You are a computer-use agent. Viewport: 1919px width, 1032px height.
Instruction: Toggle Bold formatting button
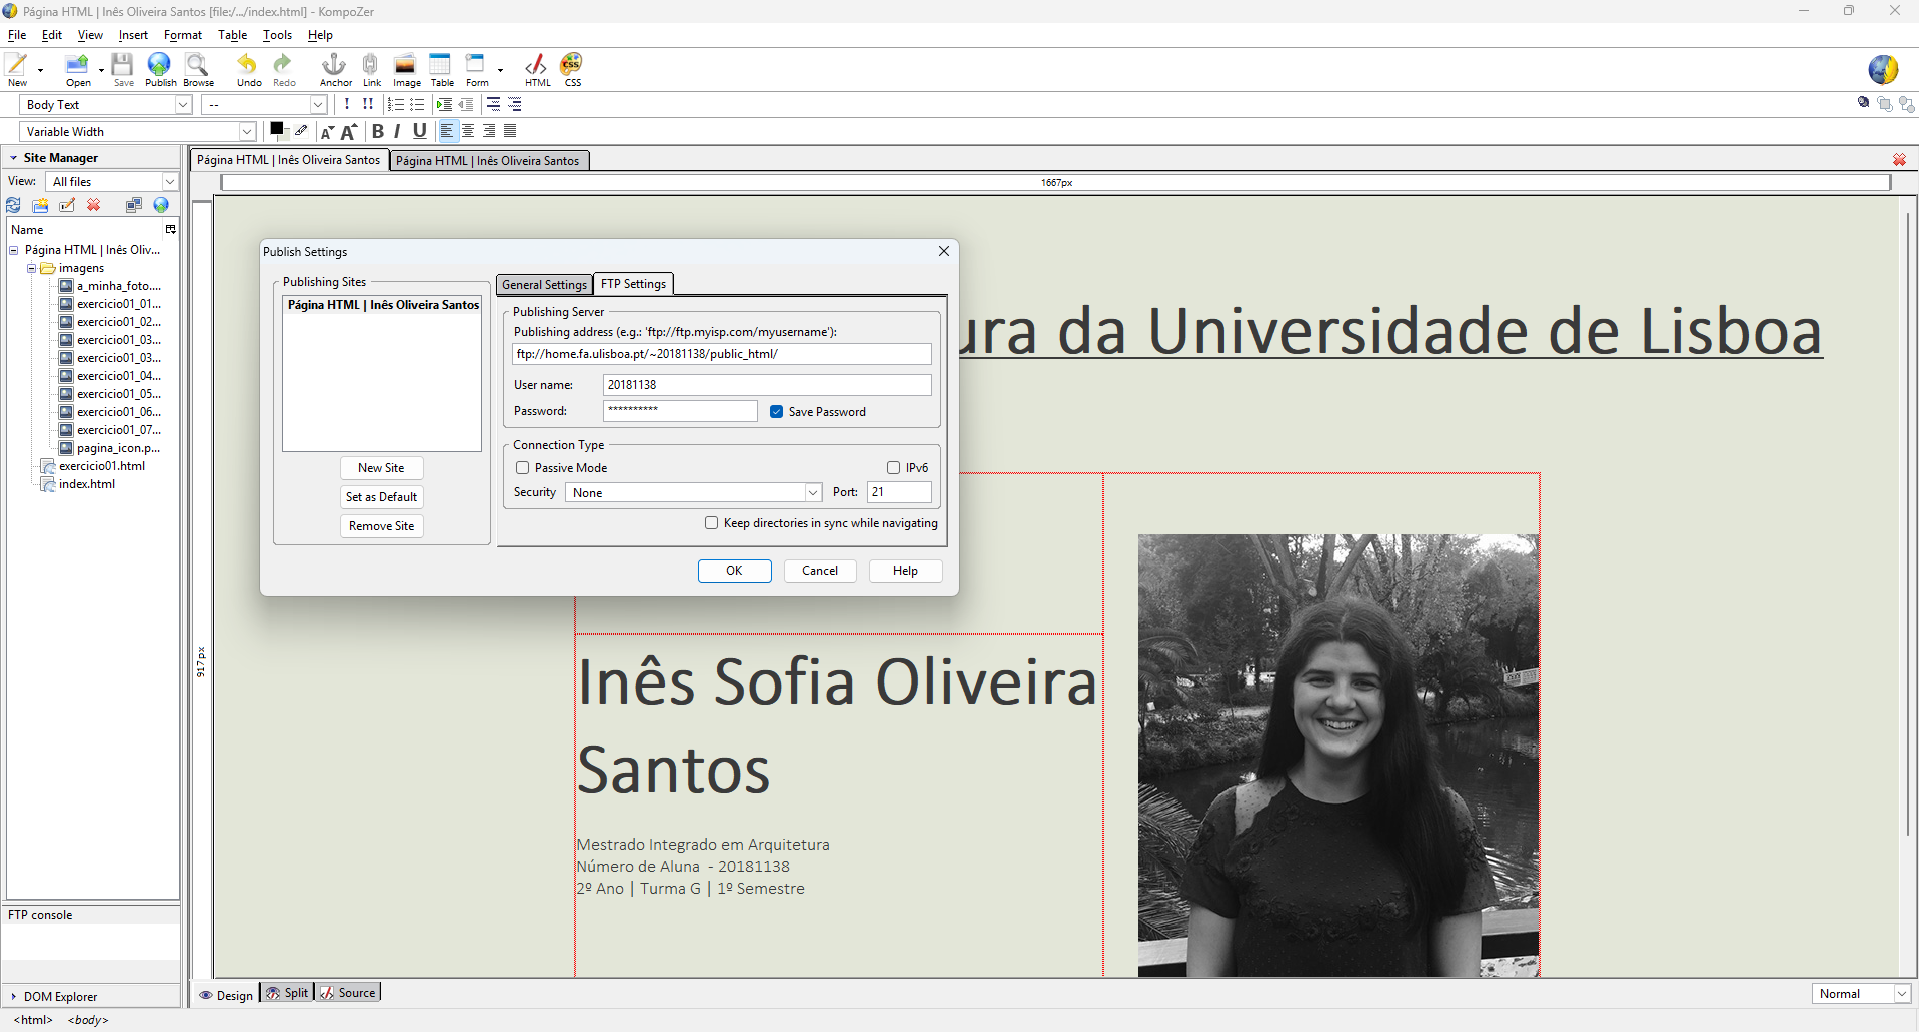click(x=378, y=131)
